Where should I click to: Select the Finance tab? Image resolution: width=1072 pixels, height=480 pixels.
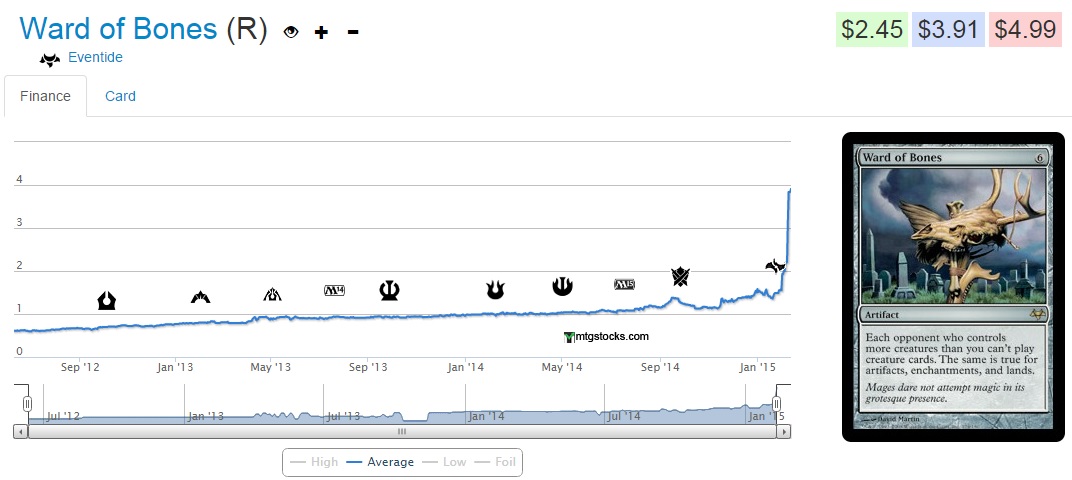[45, 96]
